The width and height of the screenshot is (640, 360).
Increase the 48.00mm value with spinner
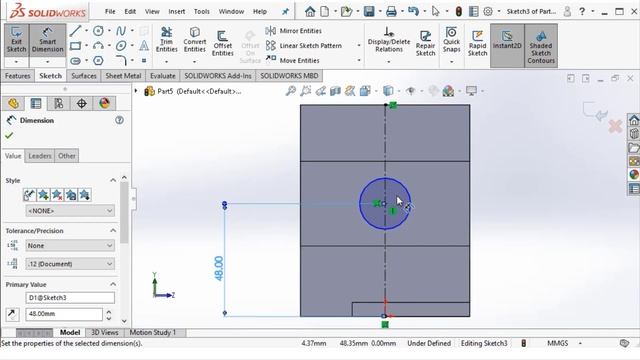(x=109, y=311)
